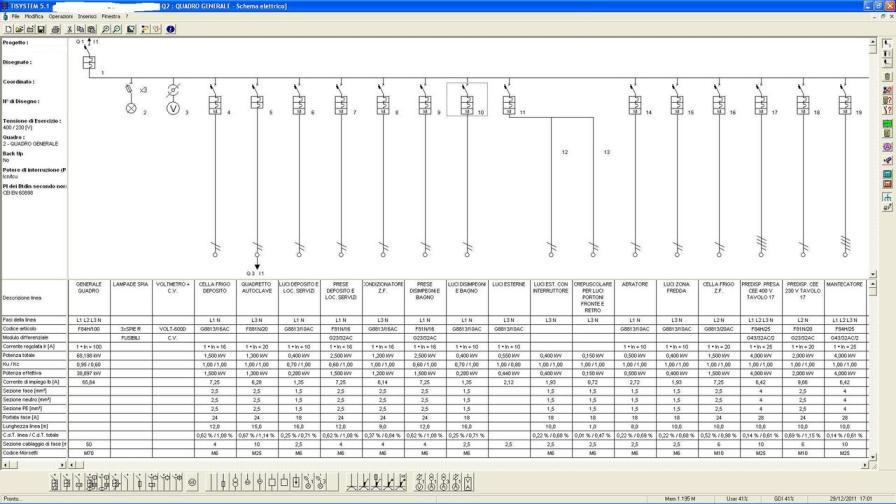Open the Operazioni menu
Image resolution: width=896 pixels, height=504 pixels.
tap(60, 17)
